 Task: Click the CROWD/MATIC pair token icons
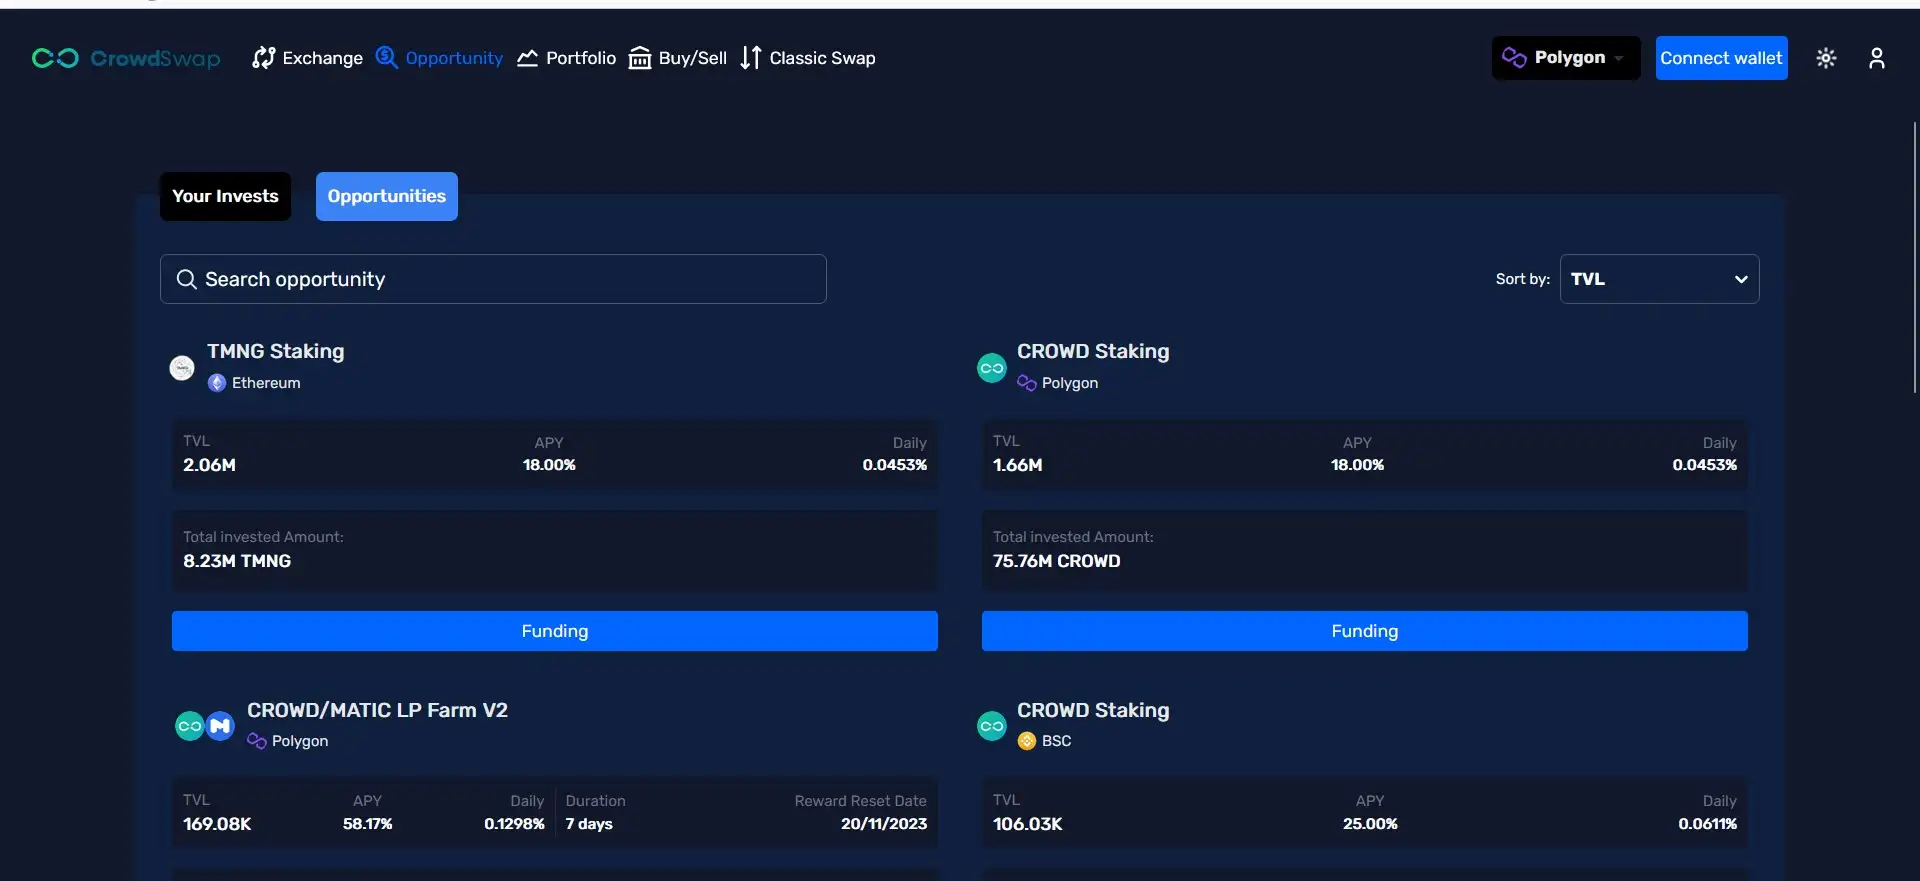click(205, 726)
